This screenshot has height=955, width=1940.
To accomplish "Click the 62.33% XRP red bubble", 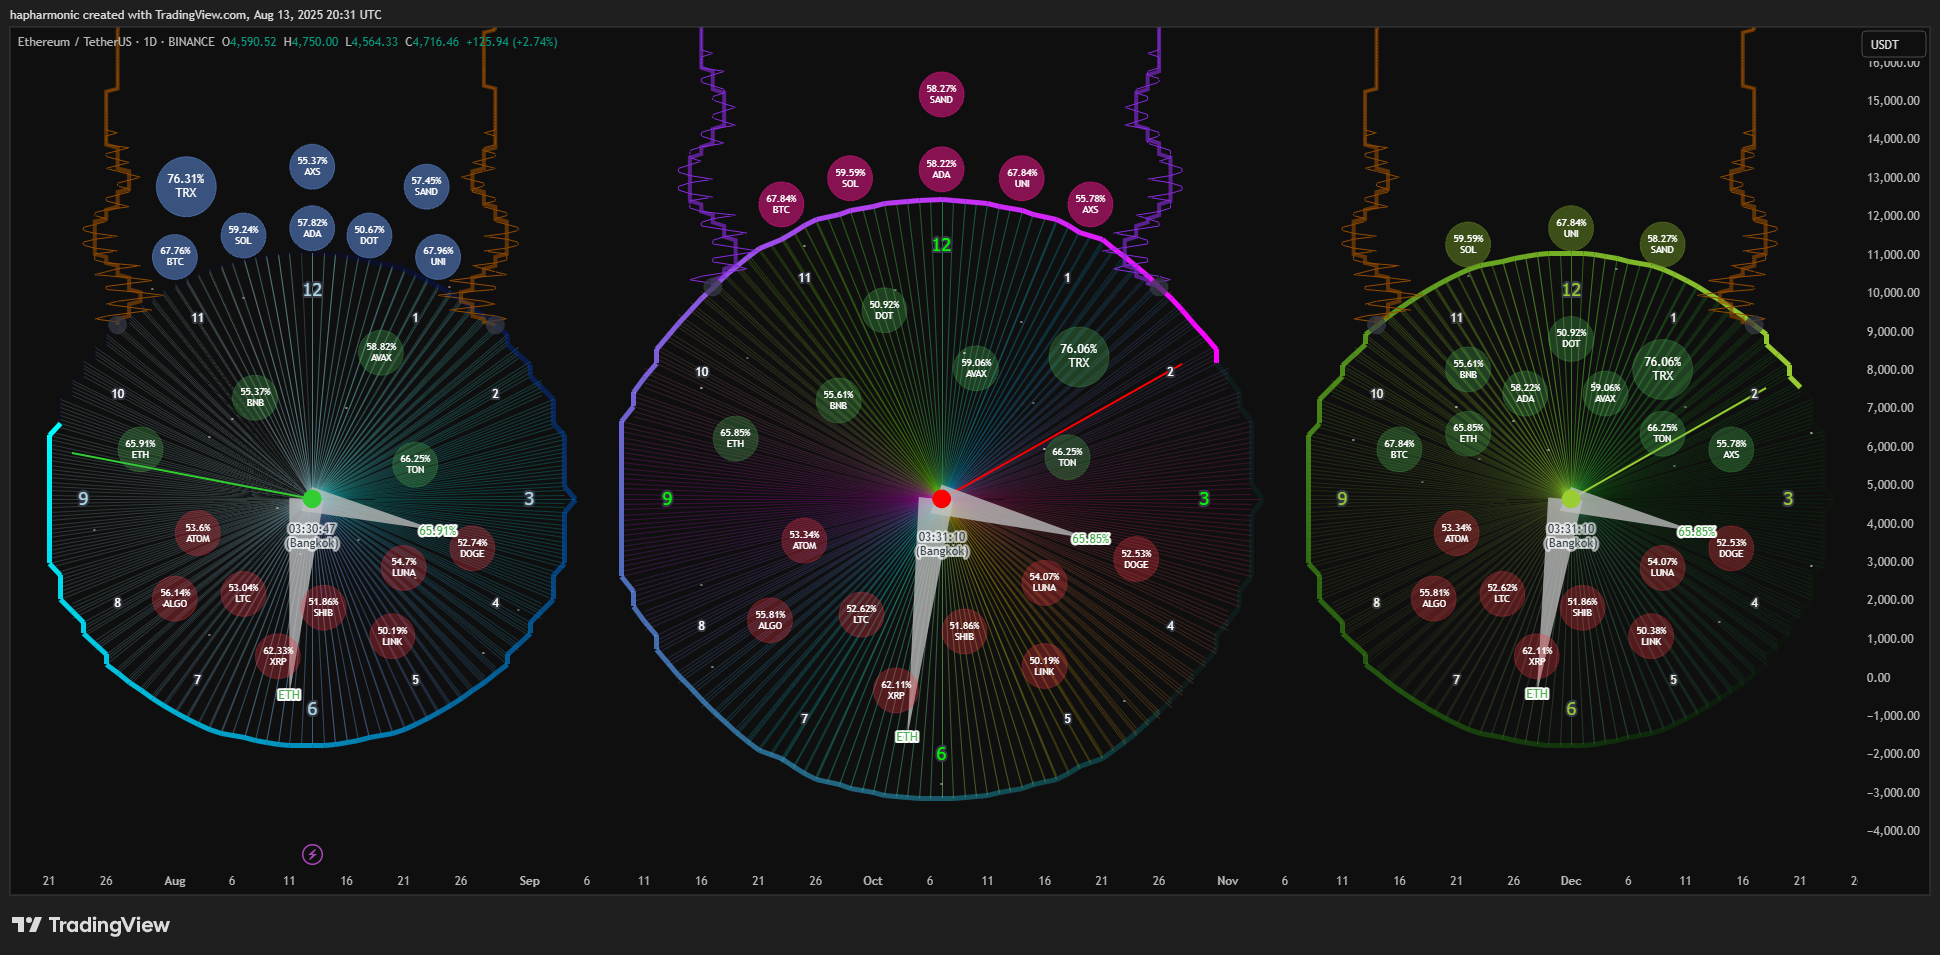I will tap(278, 656).
